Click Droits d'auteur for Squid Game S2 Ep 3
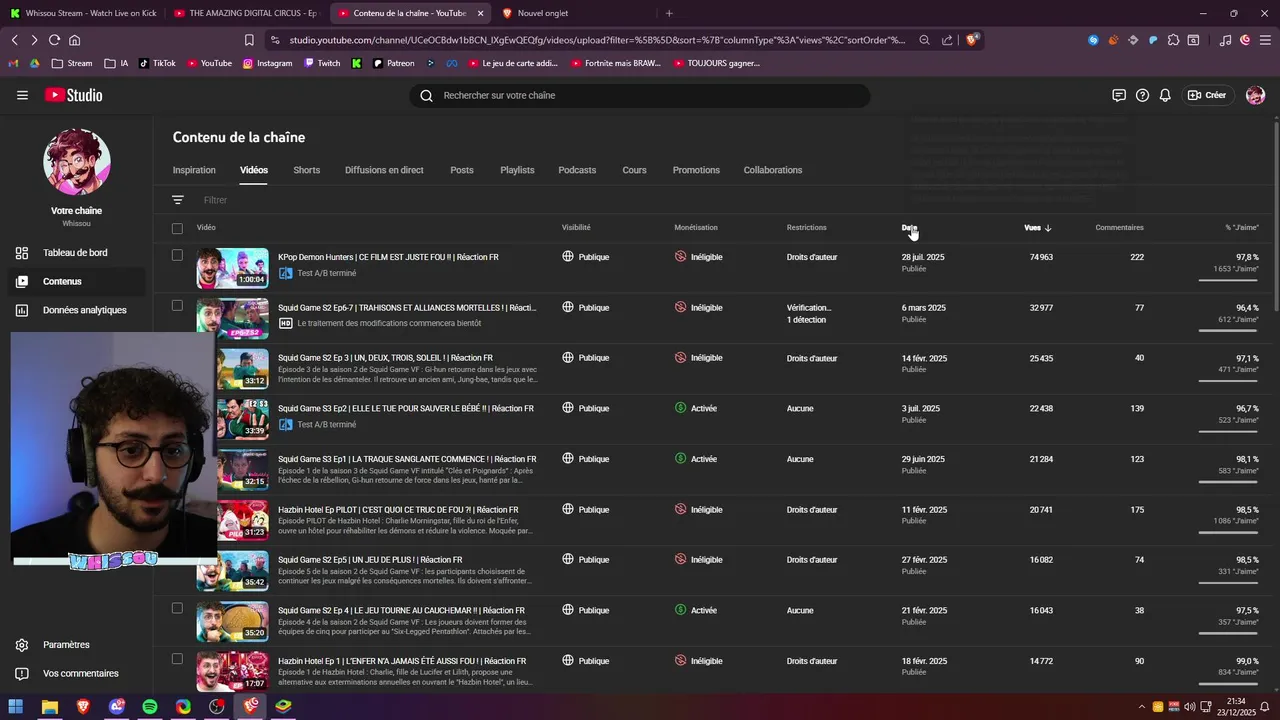This screenshot has width=1280, height=720. click(x=812, y=358)
